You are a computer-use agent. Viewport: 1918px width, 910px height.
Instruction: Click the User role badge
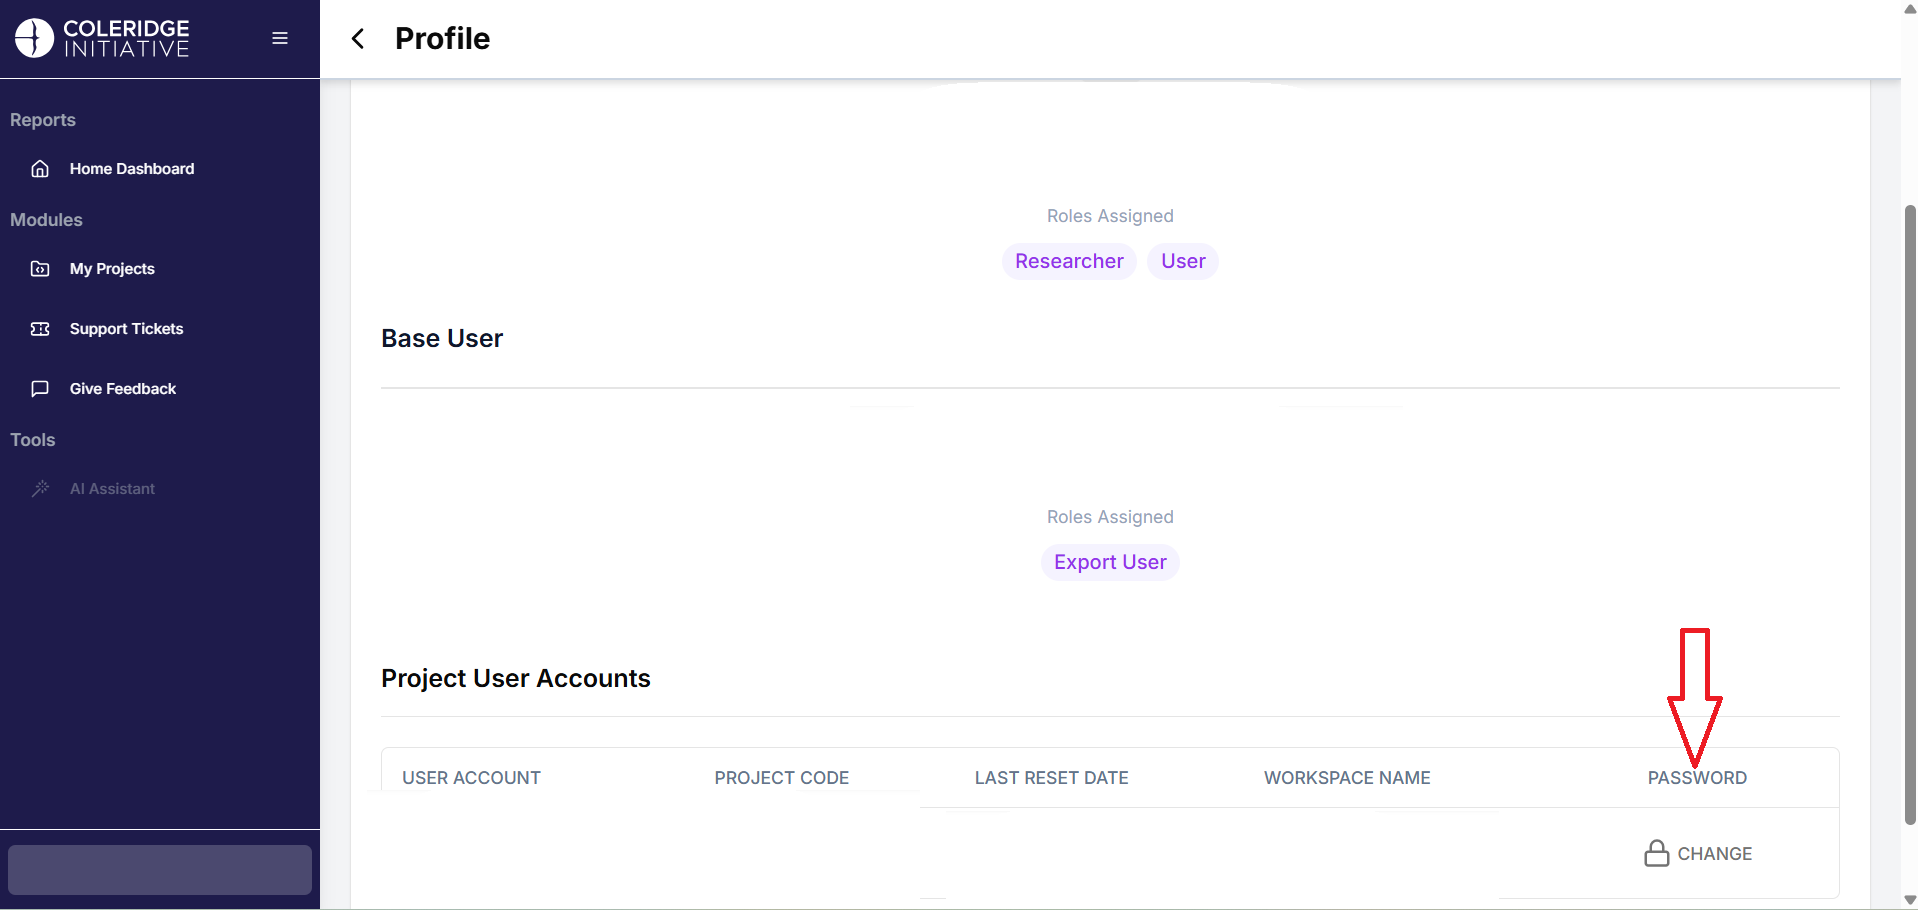[x=1183, y=261]
